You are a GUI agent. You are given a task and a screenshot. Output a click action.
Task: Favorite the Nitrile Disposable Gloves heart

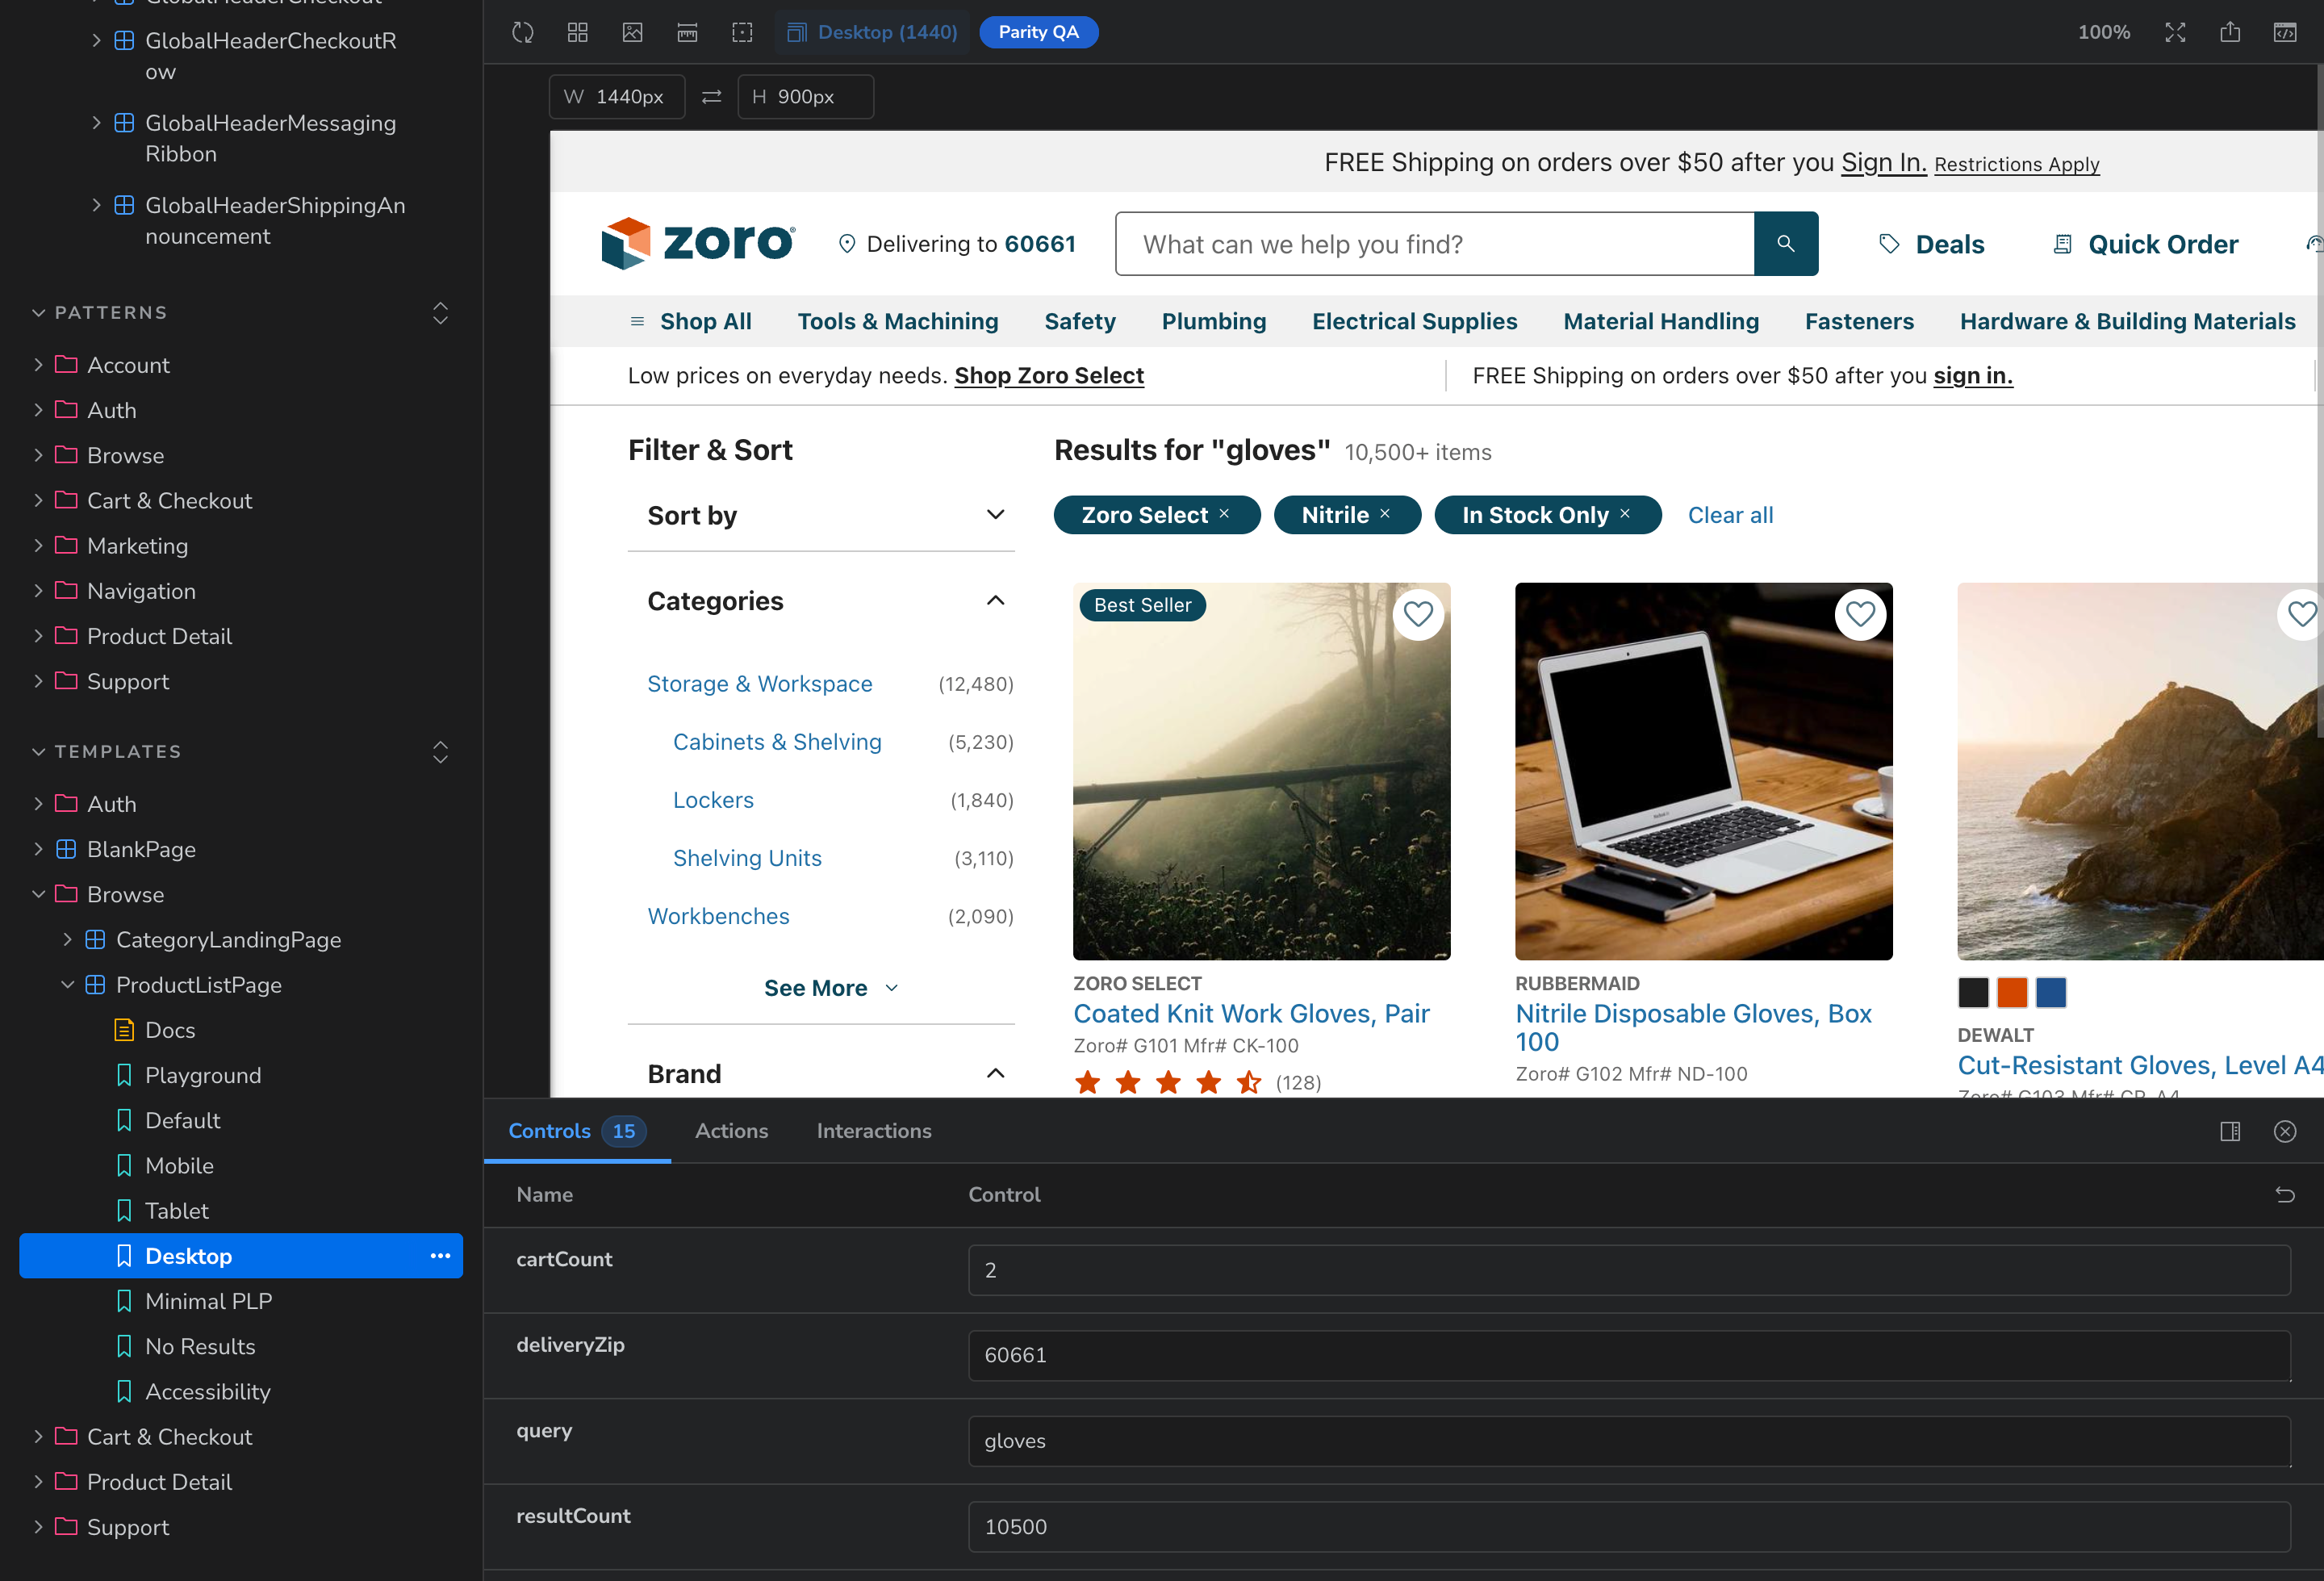point(1860,614)
